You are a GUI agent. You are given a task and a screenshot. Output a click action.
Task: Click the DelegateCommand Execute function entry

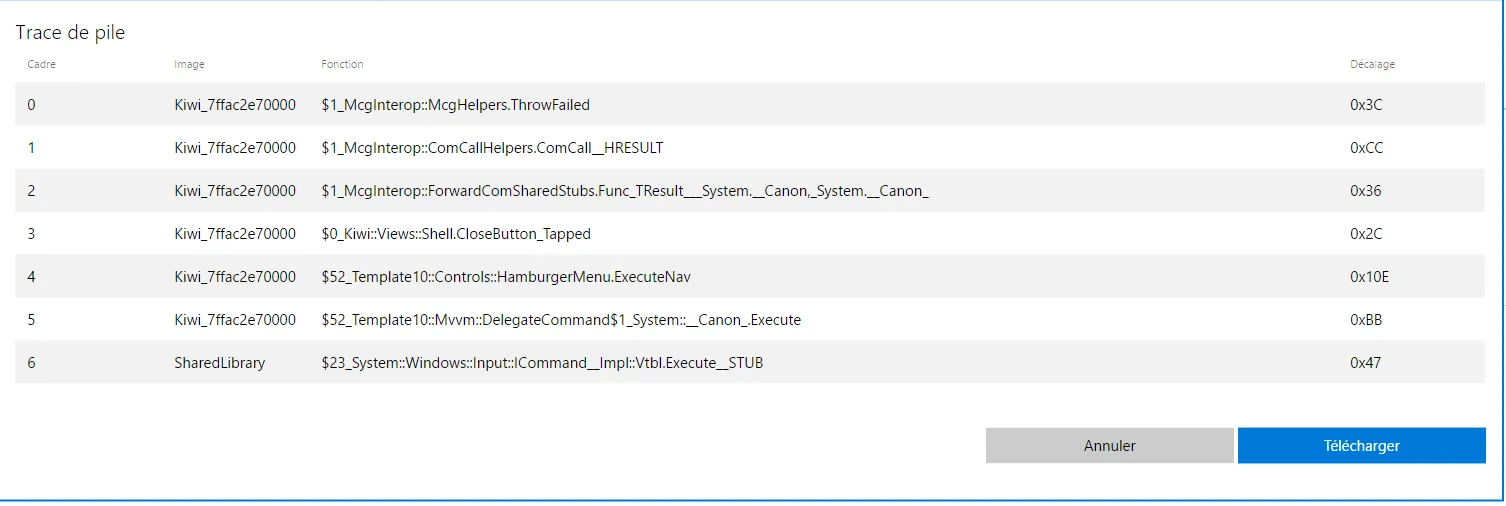click(x=561, y=320)
